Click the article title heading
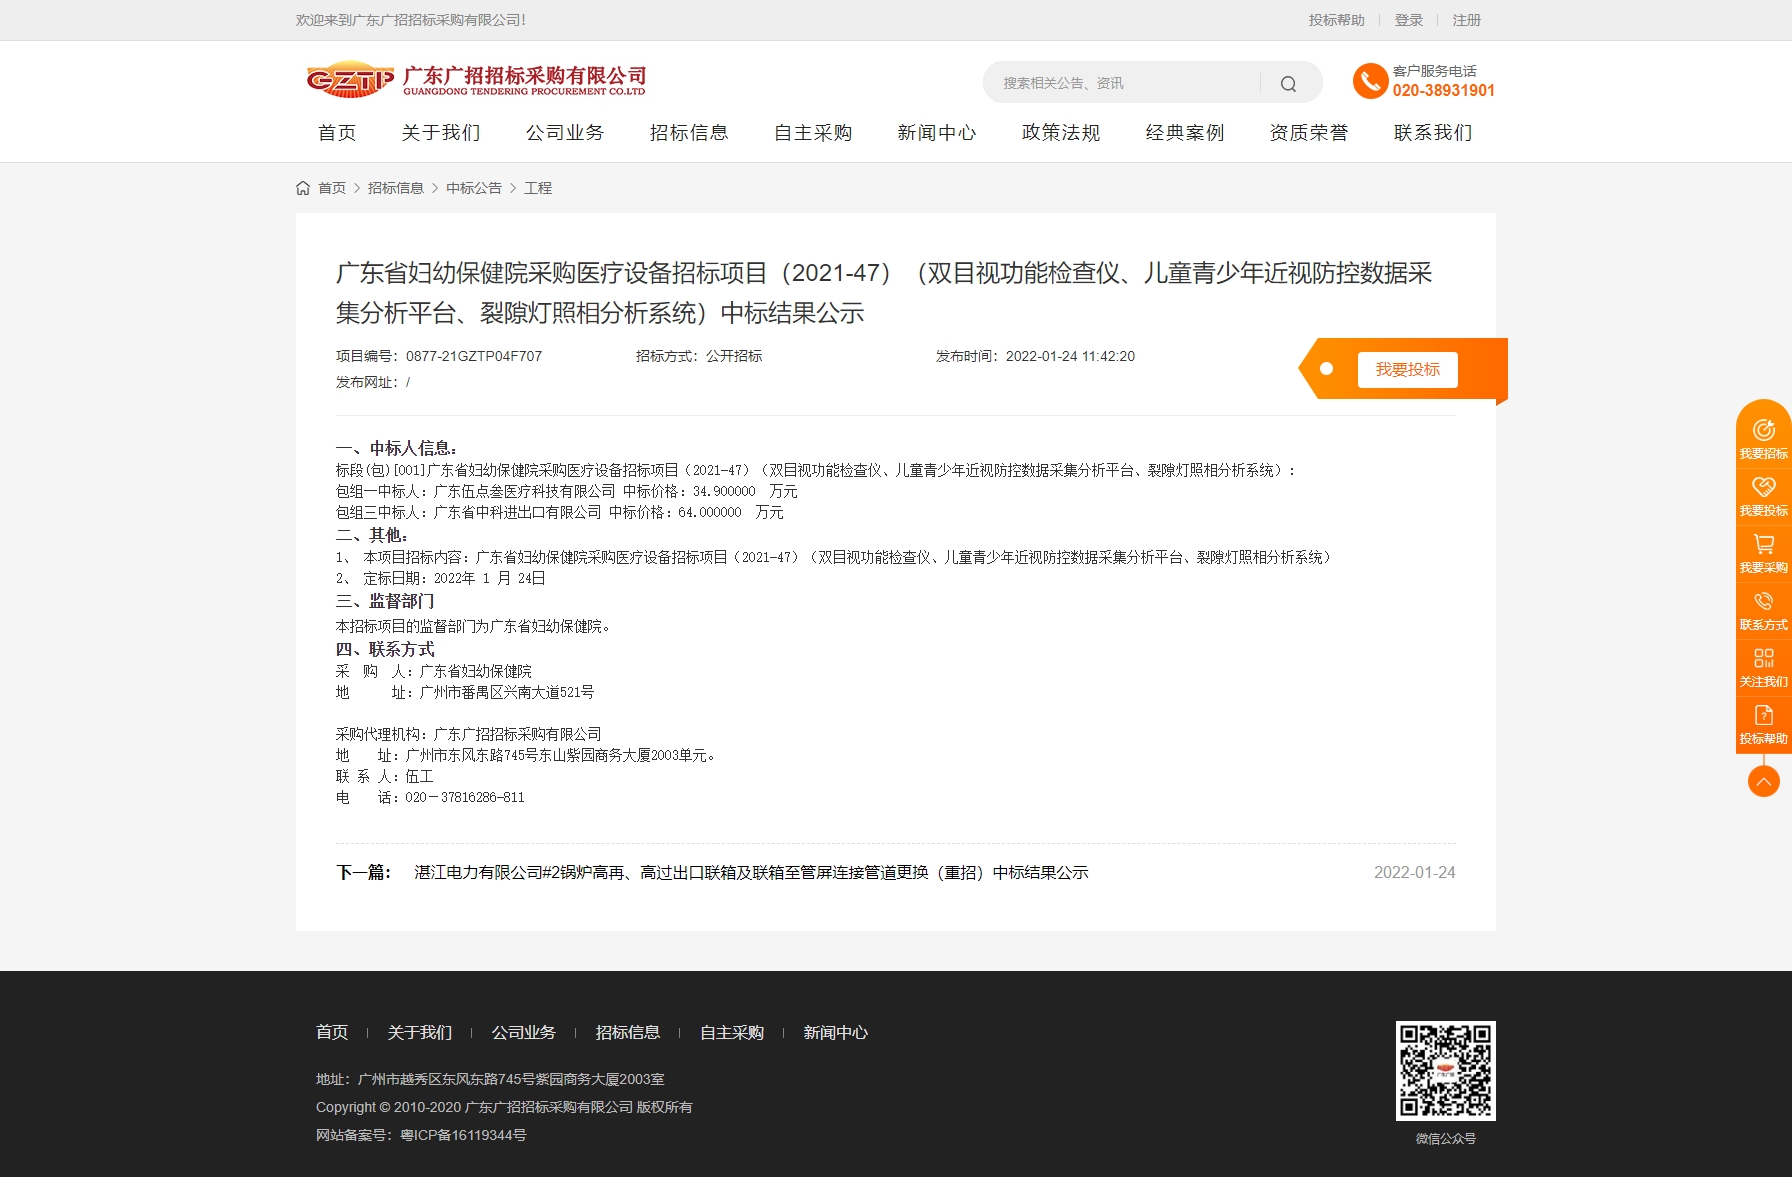 pyautogui.click(x=884, y=293)
